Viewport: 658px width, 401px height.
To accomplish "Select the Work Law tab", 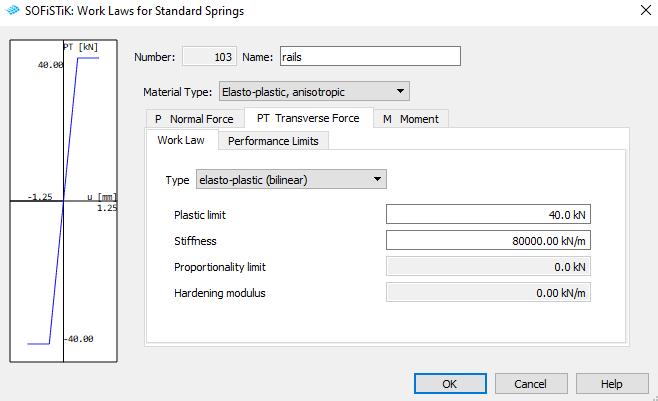I will point(181,140).
